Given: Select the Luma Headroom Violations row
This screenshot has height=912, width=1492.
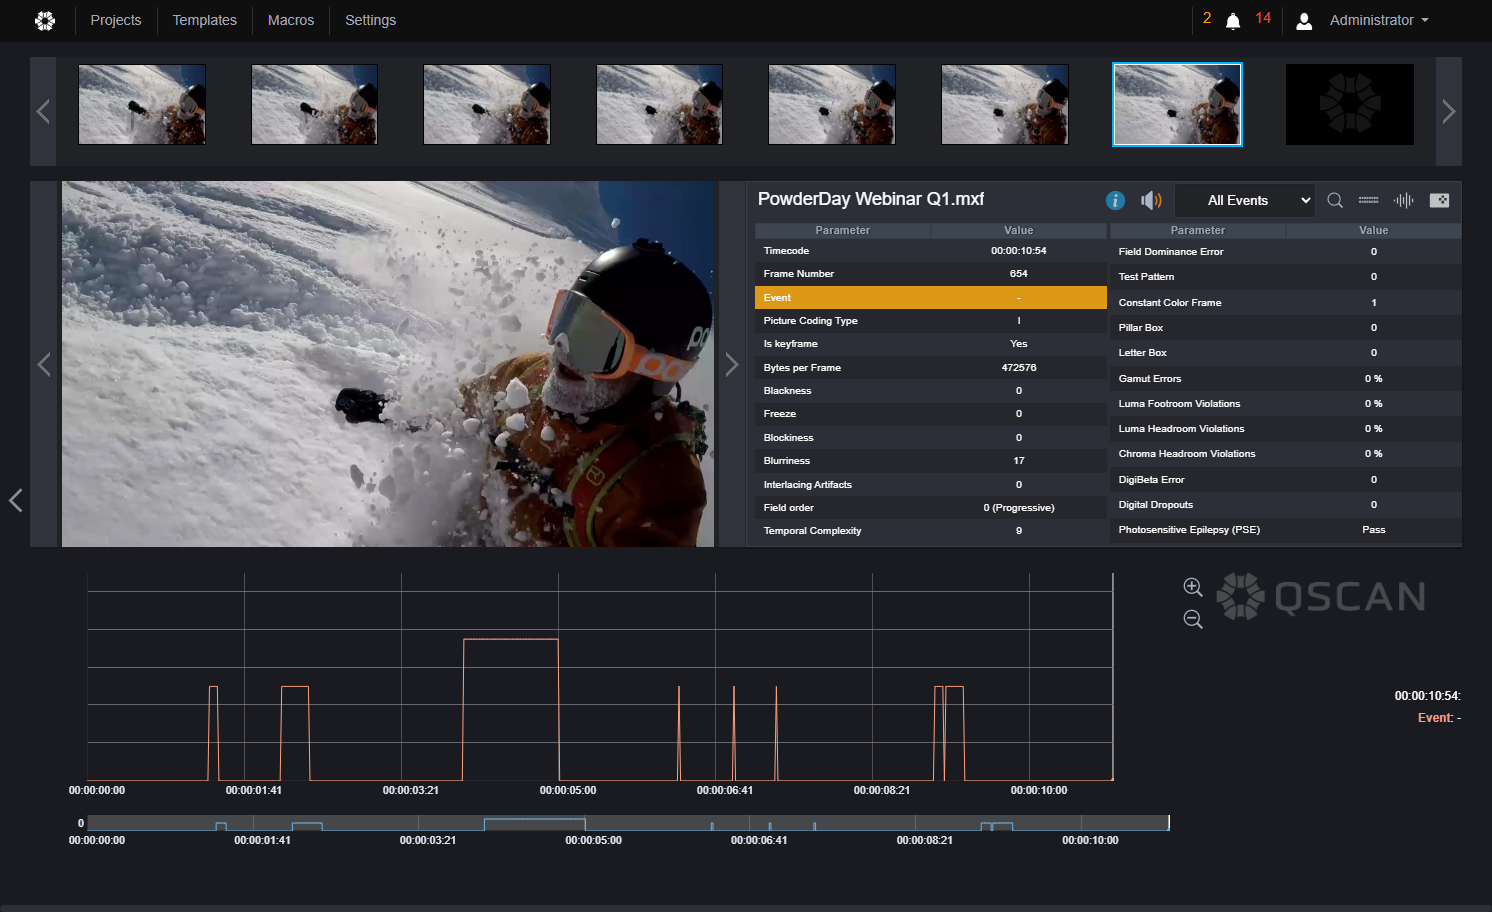Looking at the screenshot, I should coord(1285,429).
